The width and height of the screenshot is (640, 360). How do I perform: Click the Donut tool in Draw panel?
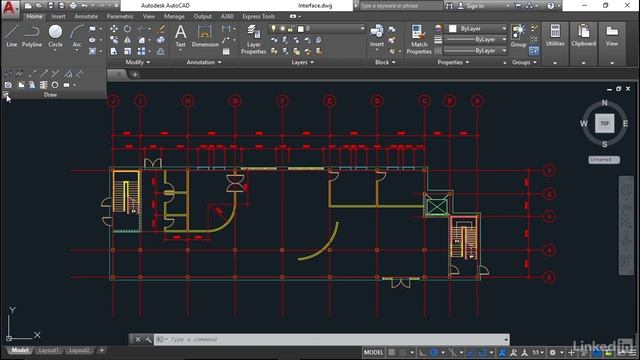pos(55,85)
